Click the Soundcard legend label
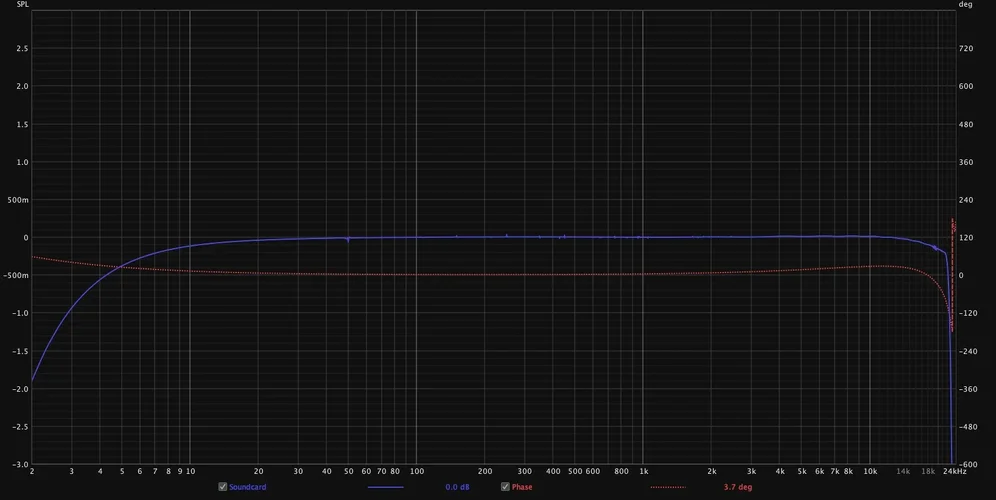This screenshot has height=500, width=996. pos(248,487)
